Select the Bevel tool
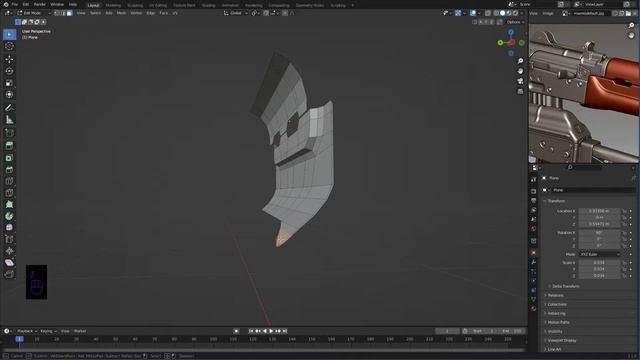 tap(9, 169)
